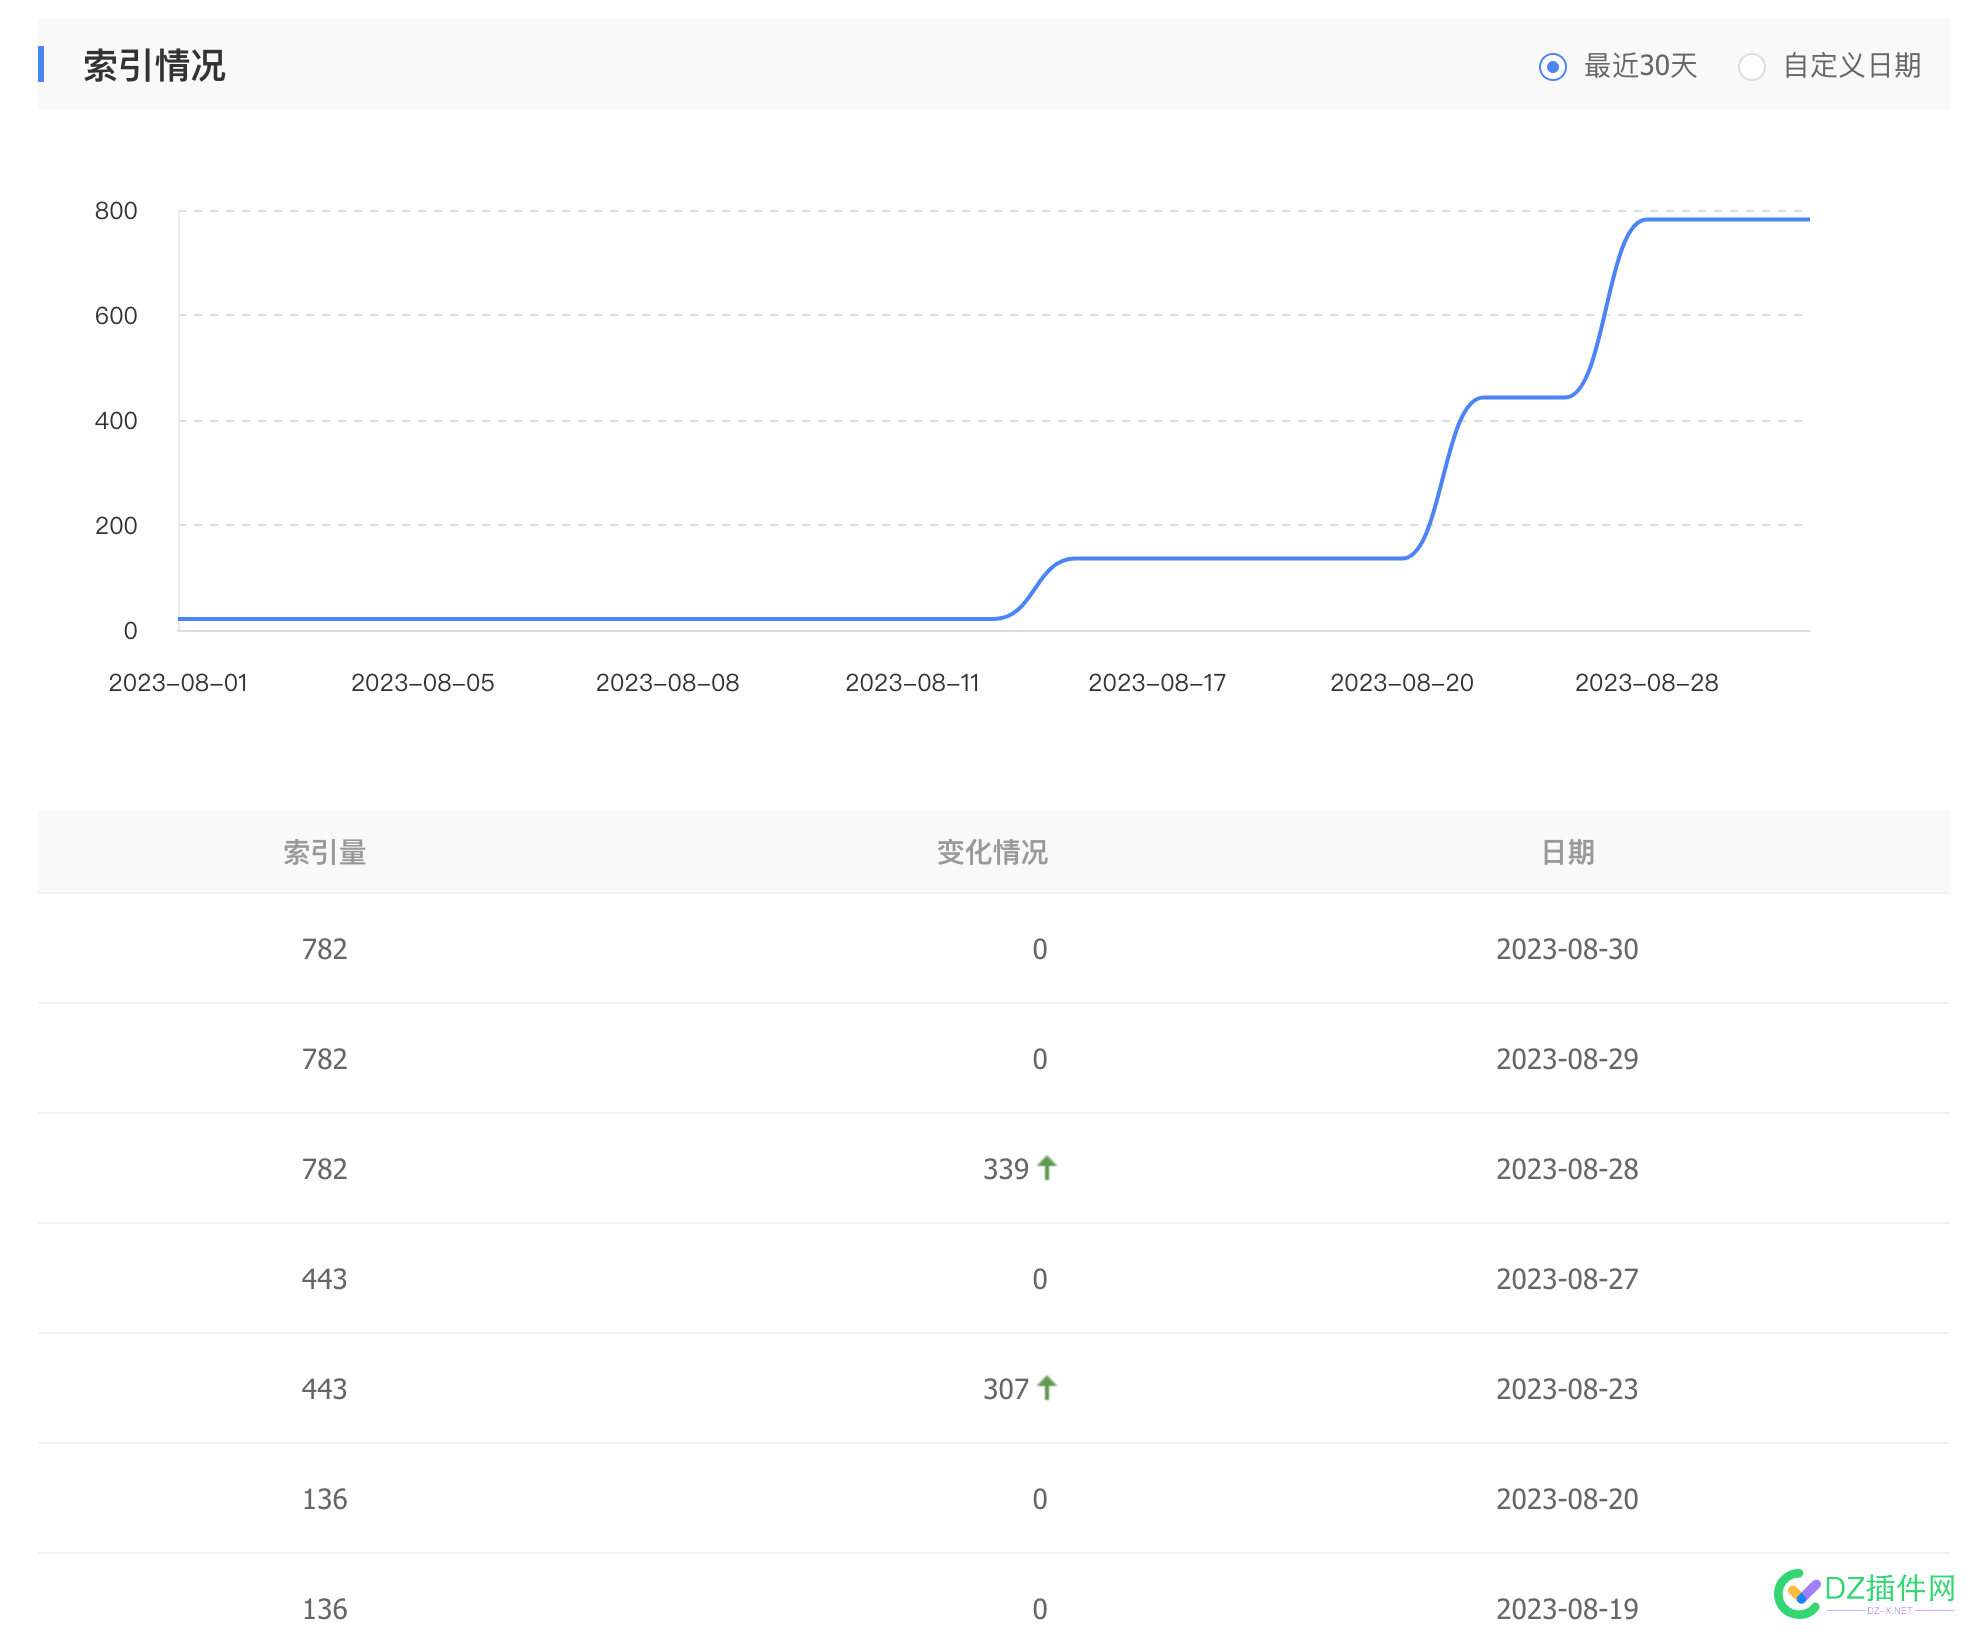Click date cell 2023-08-30
The height and width of the screenshot is (1634, 1974).
pyautogui.click(x=1567, y=949)
